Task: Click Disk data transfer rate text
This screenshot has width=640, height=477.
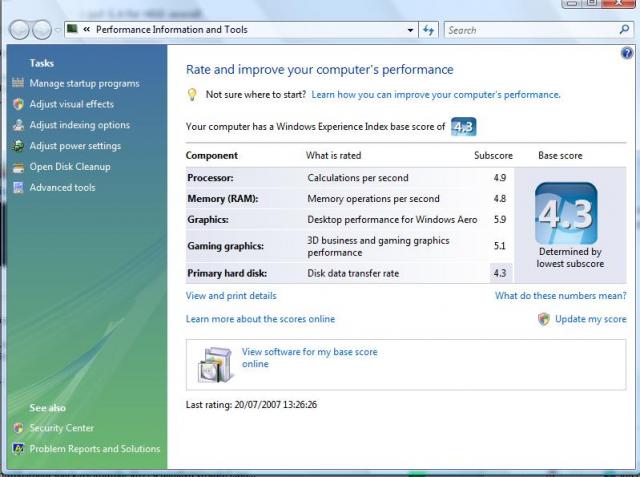Action: (x=353, y=273)
